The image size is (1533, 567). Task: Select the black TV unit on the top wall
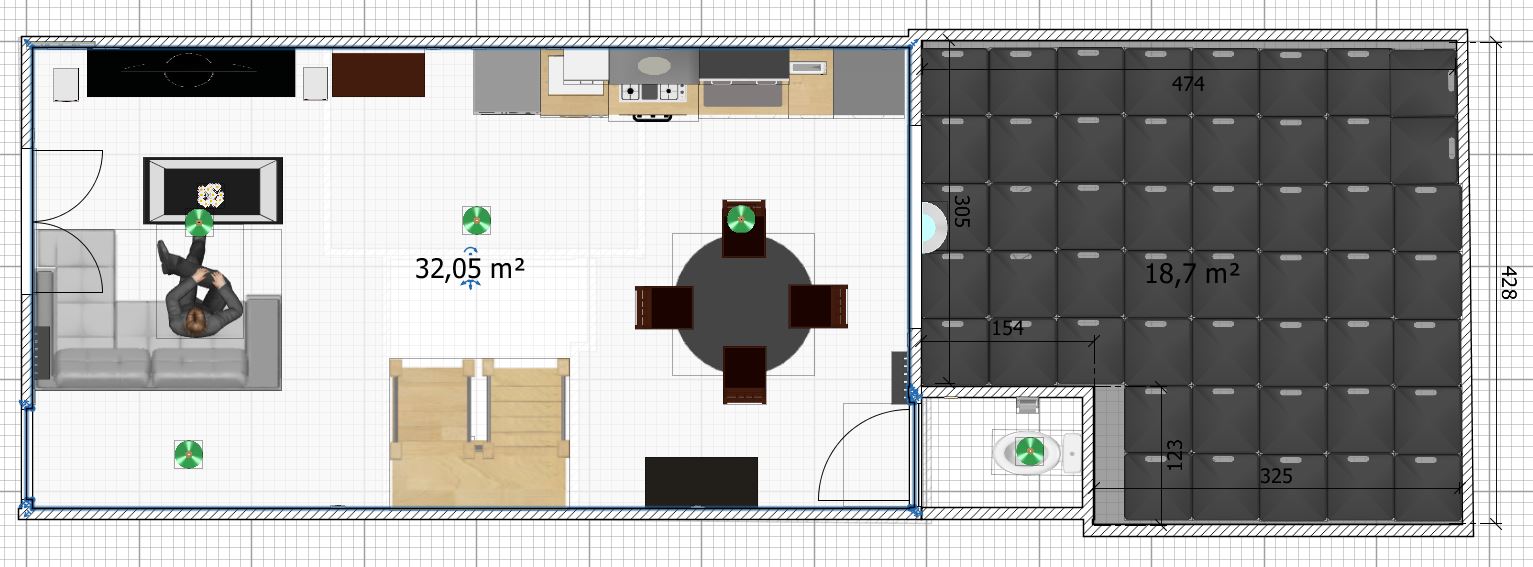pyautogui.click(x=190, y=73)
